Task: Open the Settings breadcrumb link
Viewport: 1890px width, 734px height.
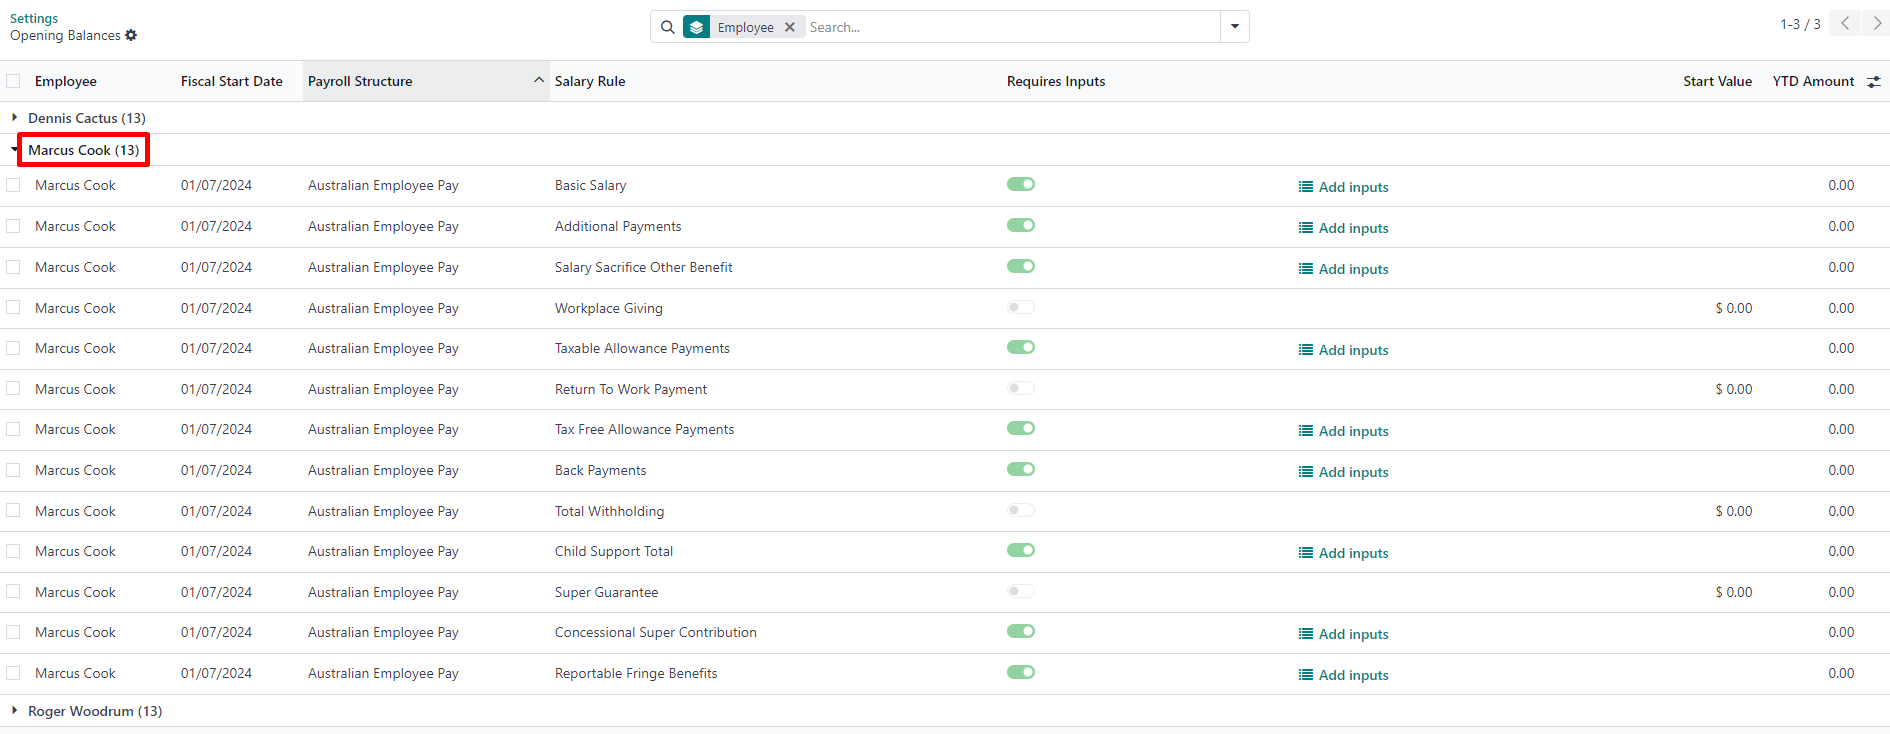Action: [x=34, y=18]
